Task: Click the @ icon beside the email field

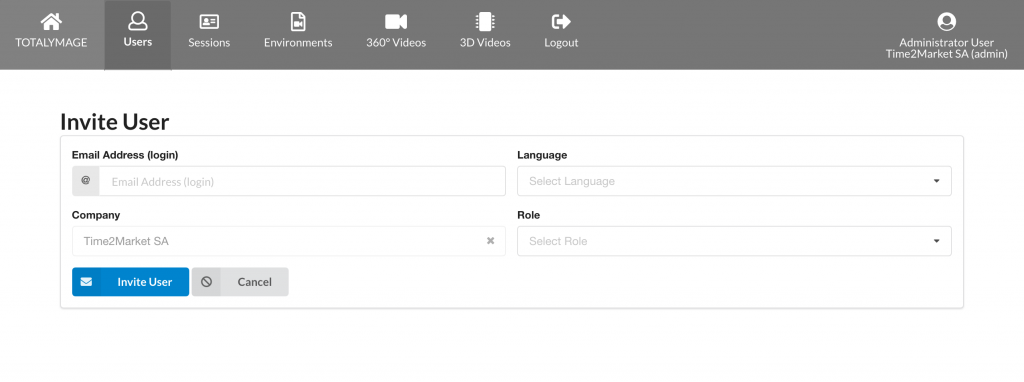Action: coord(86,181)
